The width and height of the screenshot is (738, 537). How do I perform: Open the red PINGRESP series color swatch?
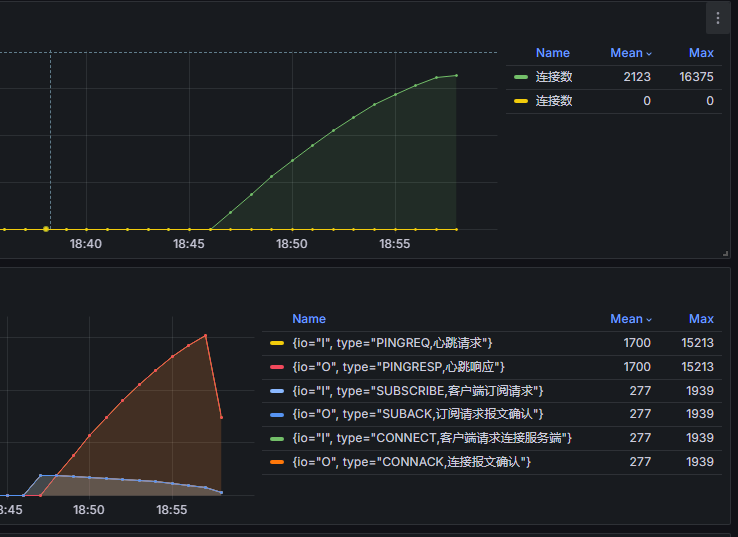(277, 367)
